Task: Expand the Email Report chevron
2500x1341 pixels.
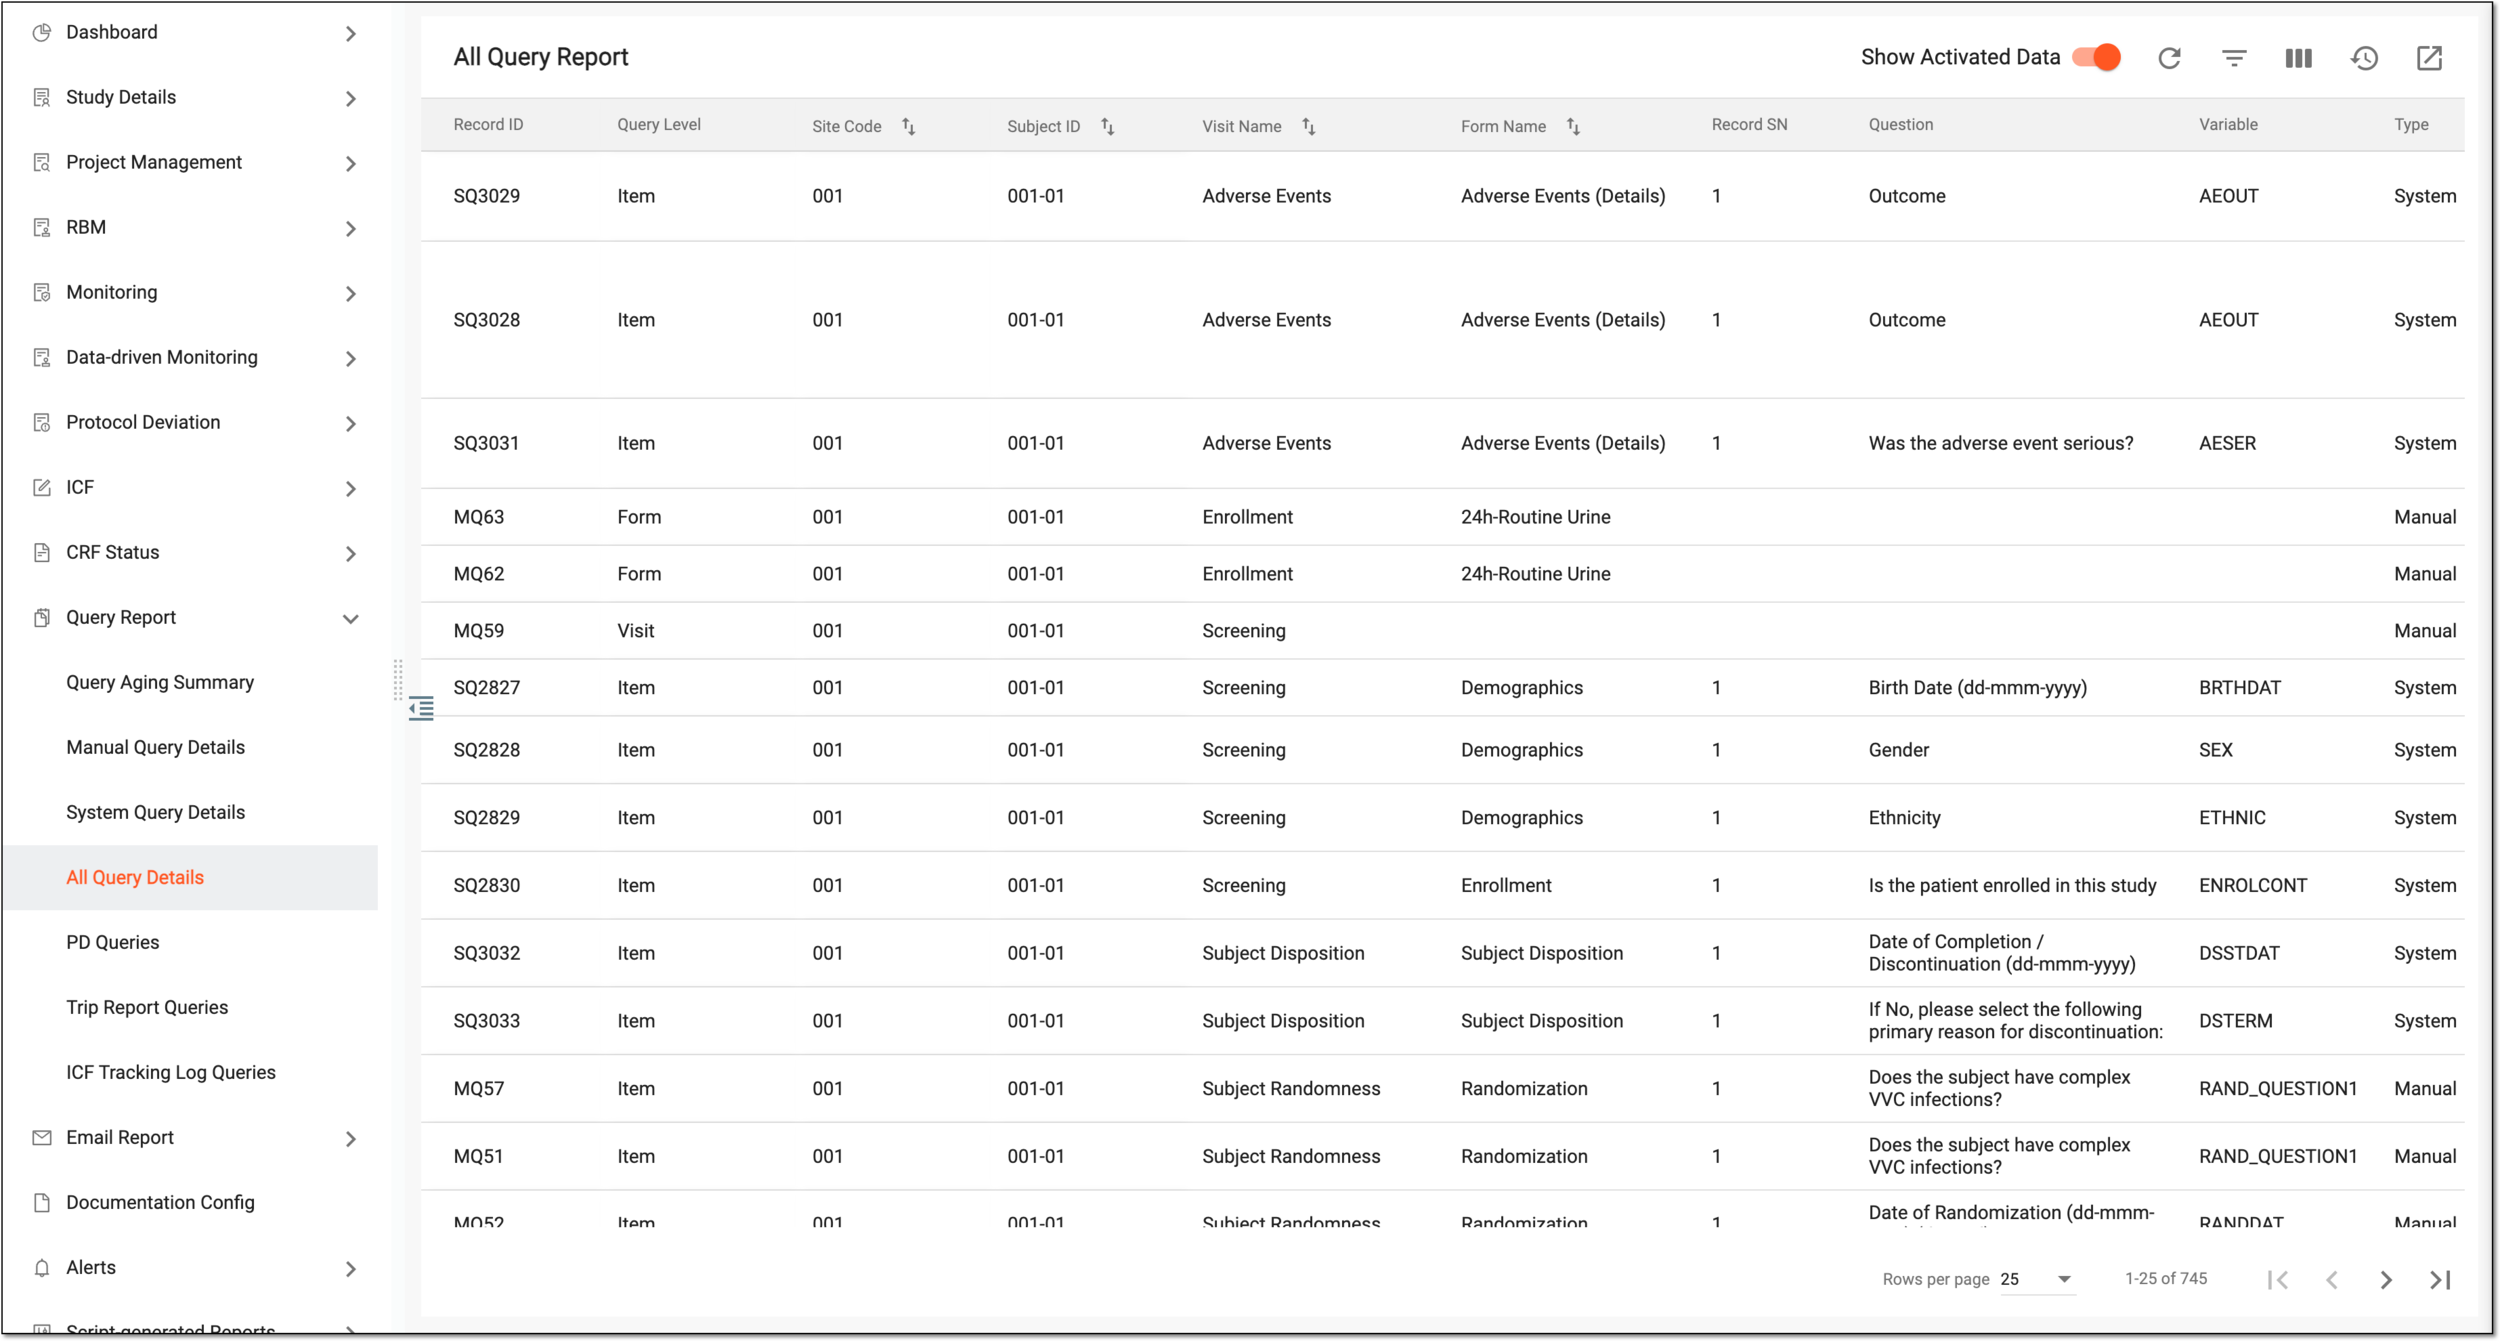Action: point(350,1138)
